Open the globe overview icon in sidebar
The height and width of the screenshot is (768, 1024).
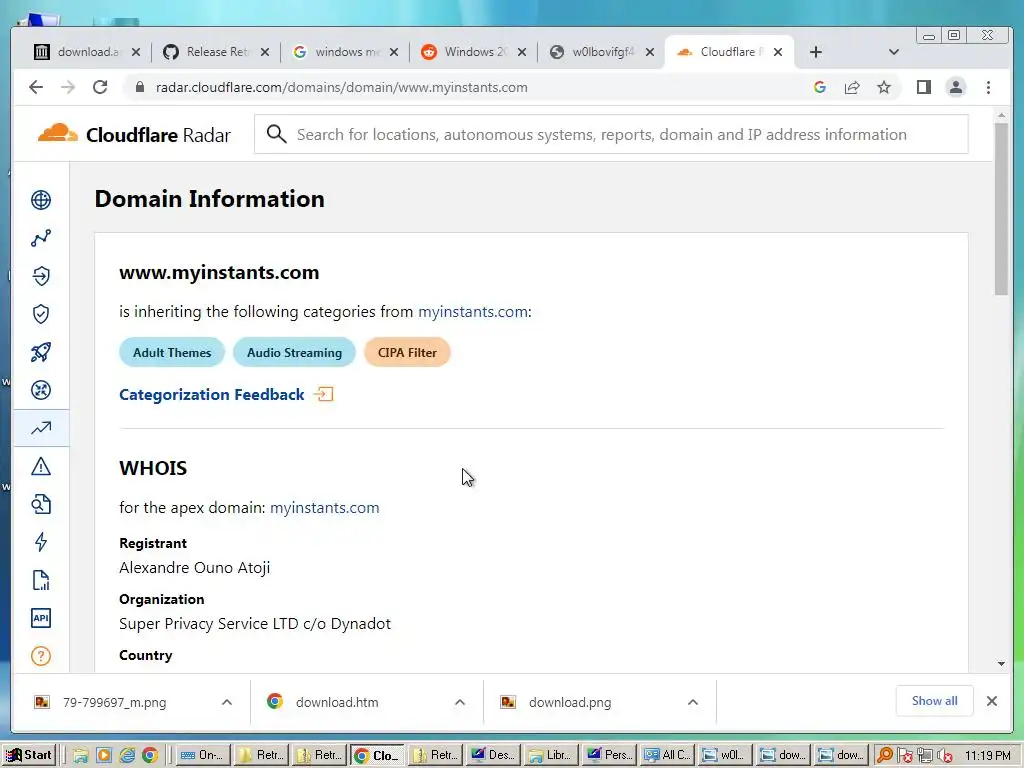point(40,200)
